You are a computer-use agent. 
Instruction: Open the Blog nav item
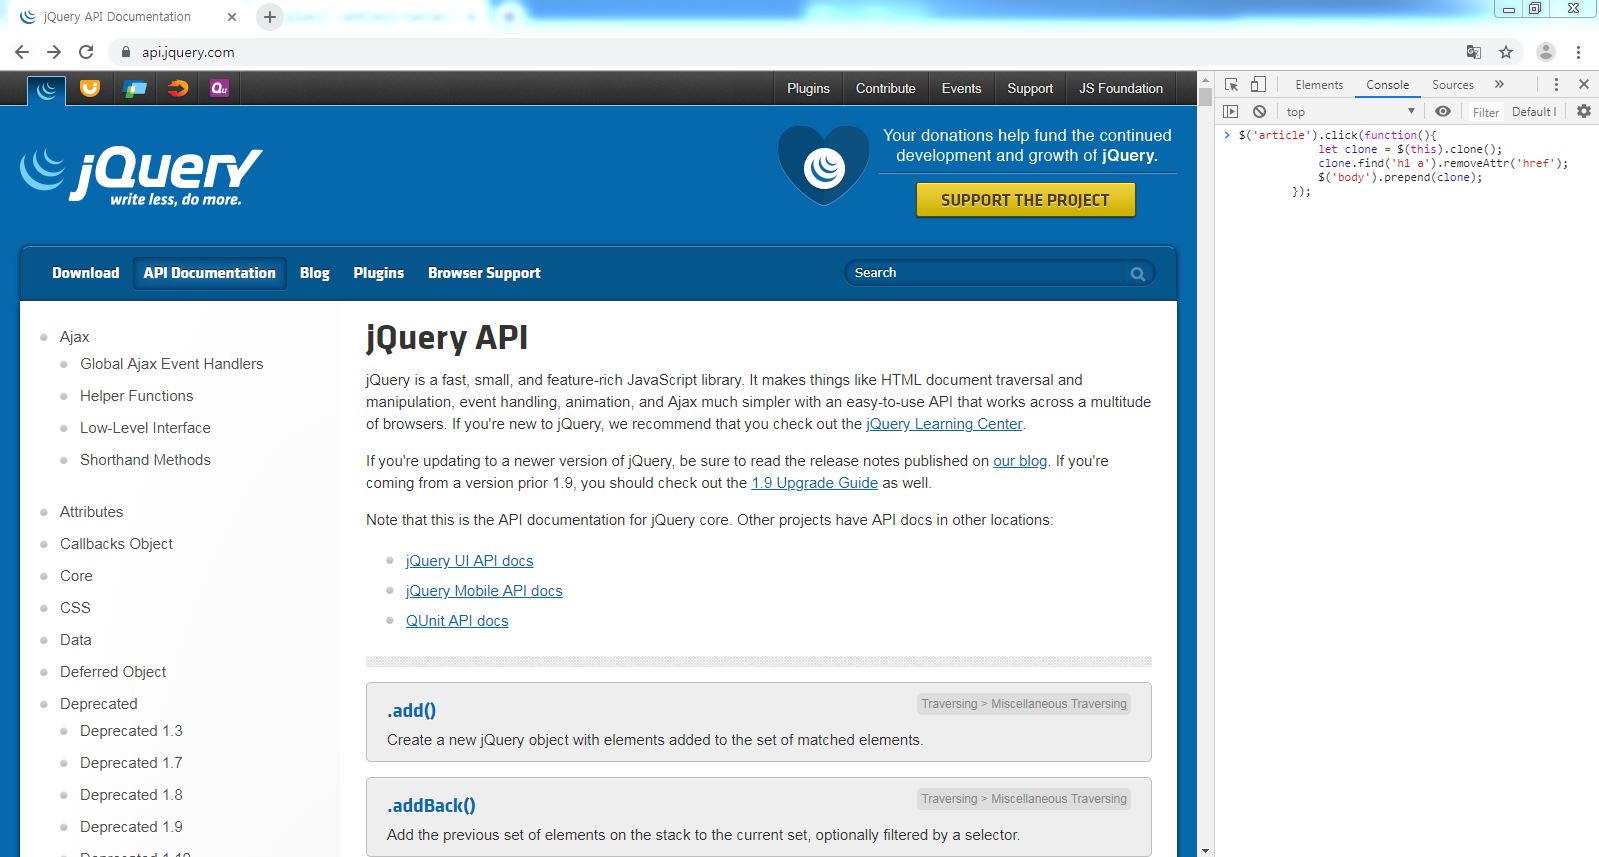(315, 273)
